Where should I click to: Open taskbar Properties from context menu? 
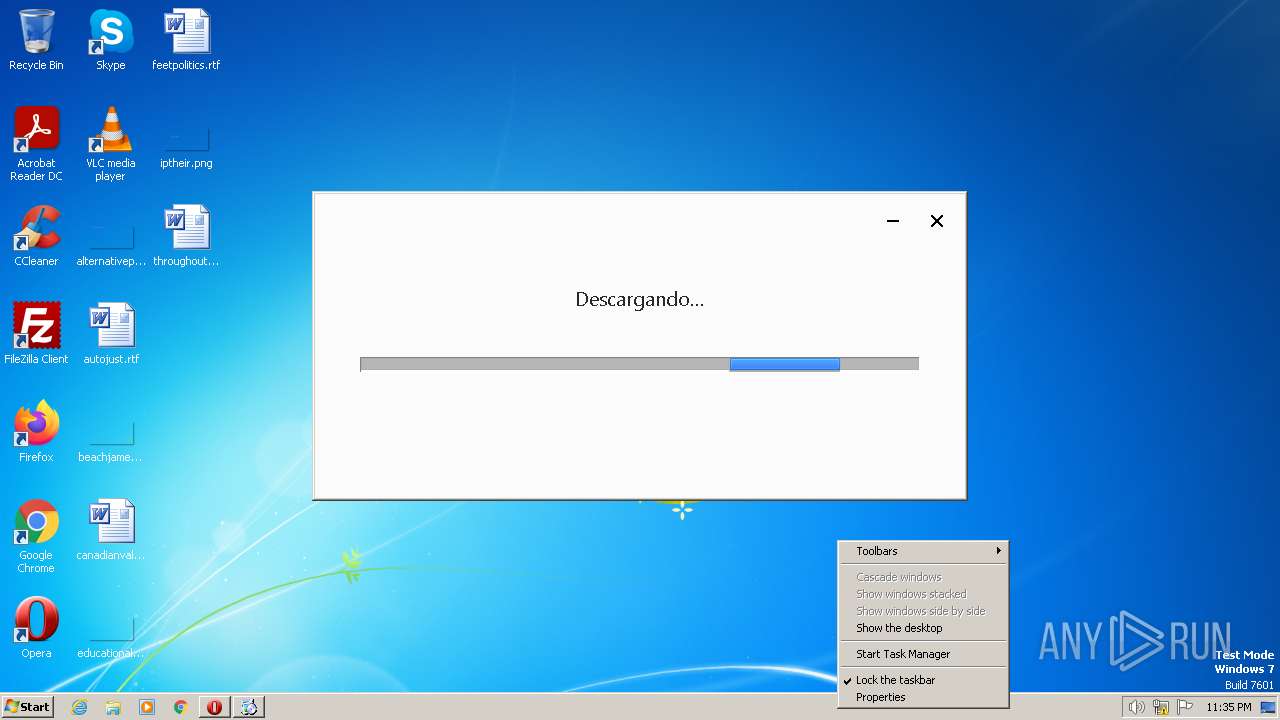pyautogui.click(x=923, y=697)
